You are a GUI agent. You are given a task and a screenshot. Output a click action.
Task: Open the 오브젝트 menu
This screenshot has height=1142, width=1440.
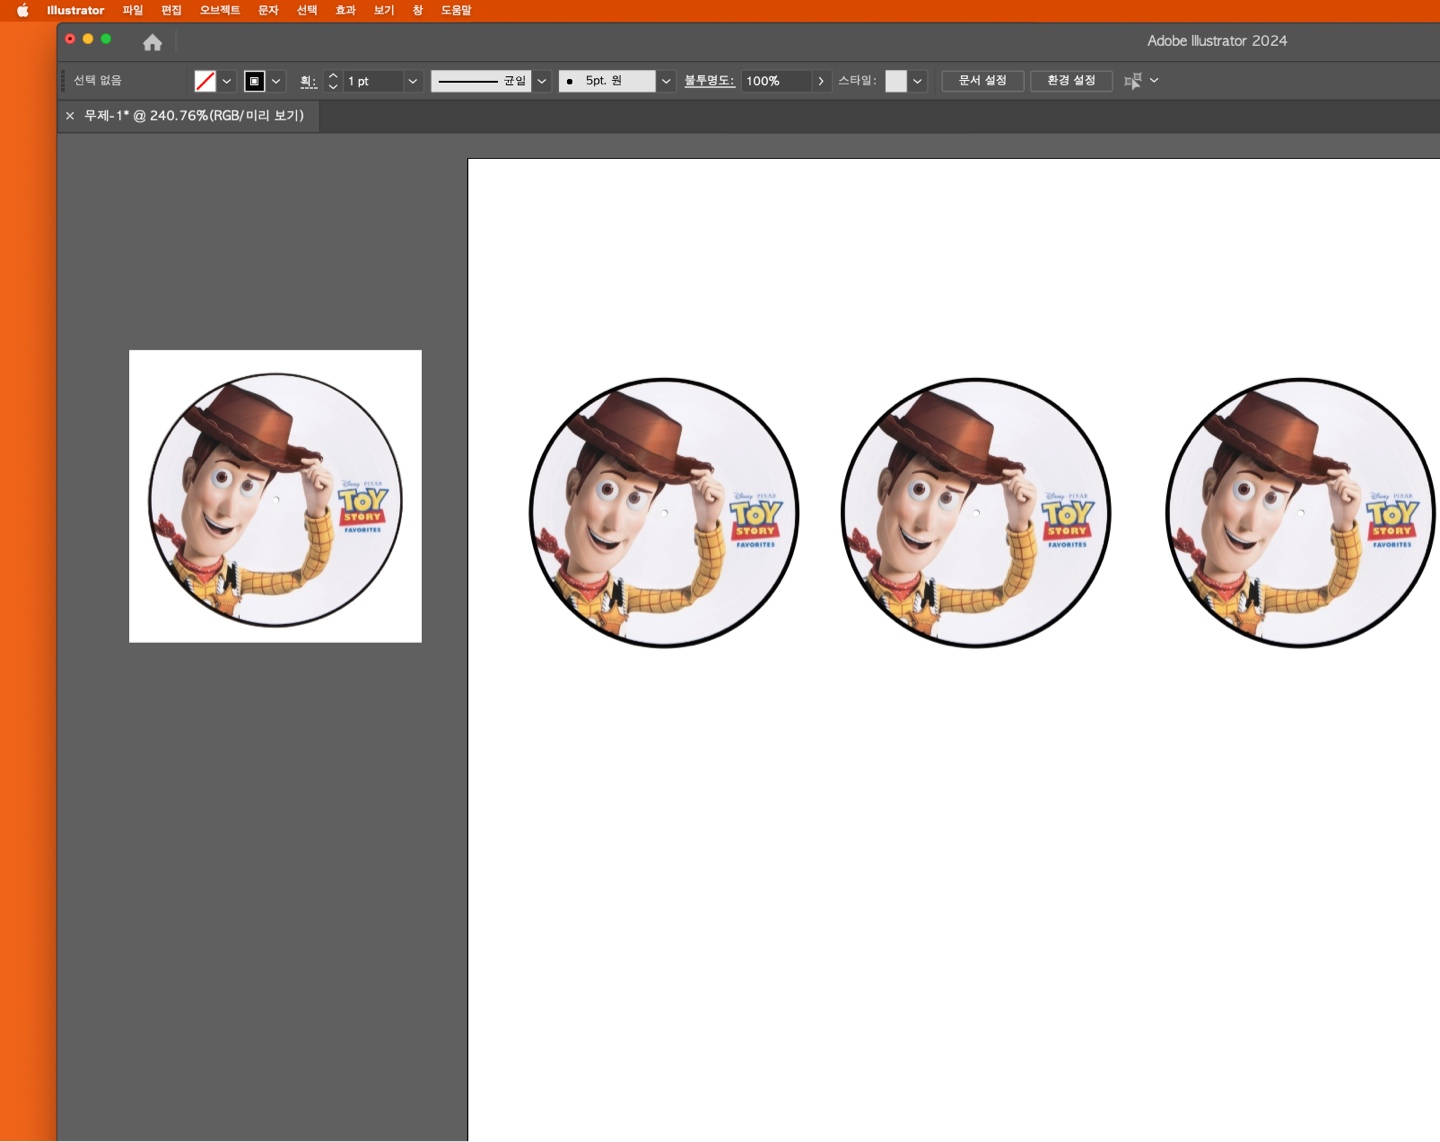(x=220, y=10)
